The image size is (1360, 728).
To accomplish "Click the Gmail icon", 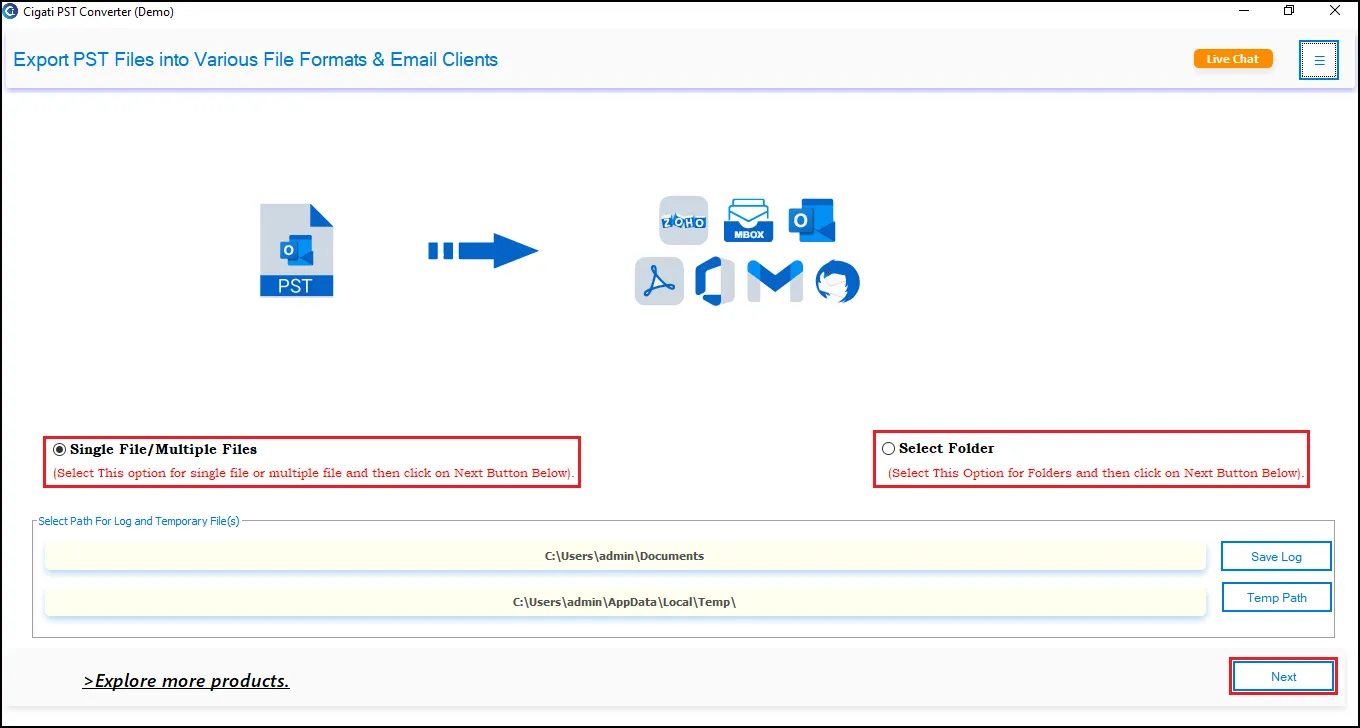I will [x=775, y=281].
